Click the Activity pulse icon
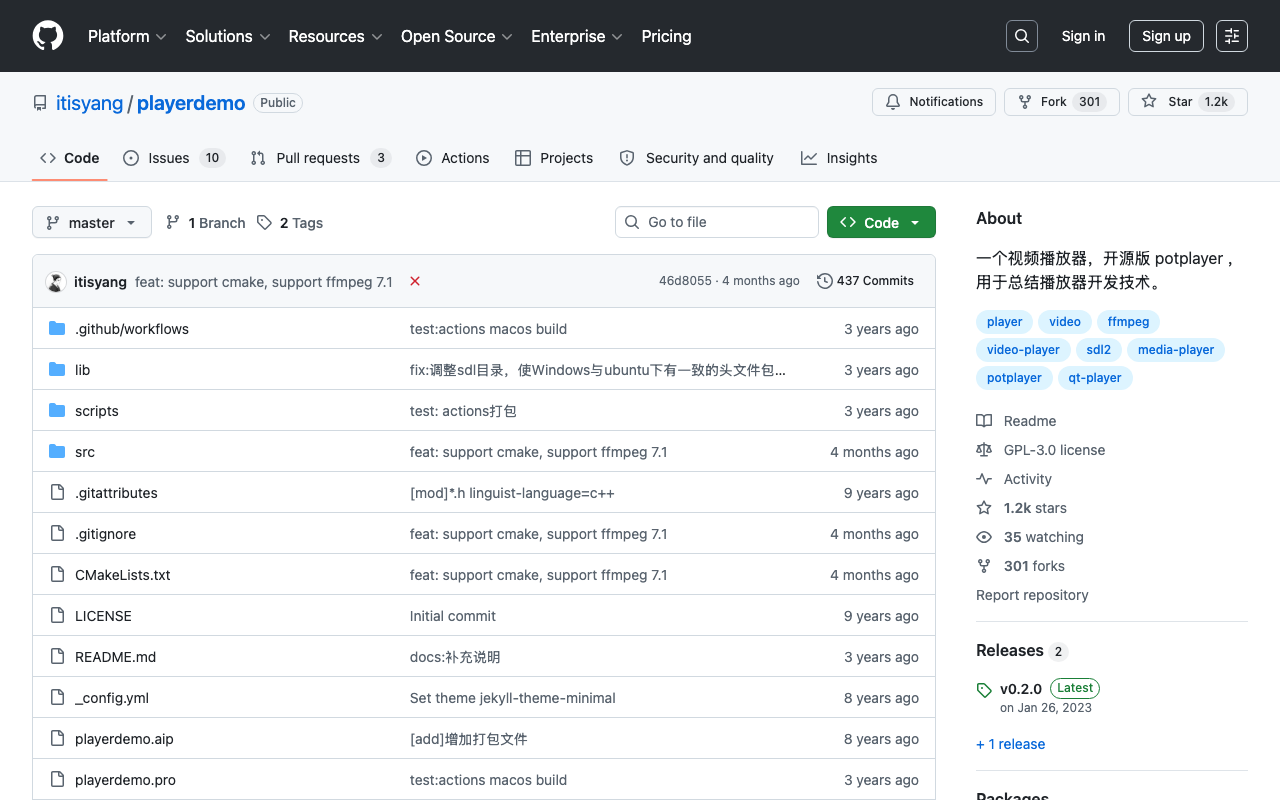This screenshot has height=800, width=1280. coord(984,479)
